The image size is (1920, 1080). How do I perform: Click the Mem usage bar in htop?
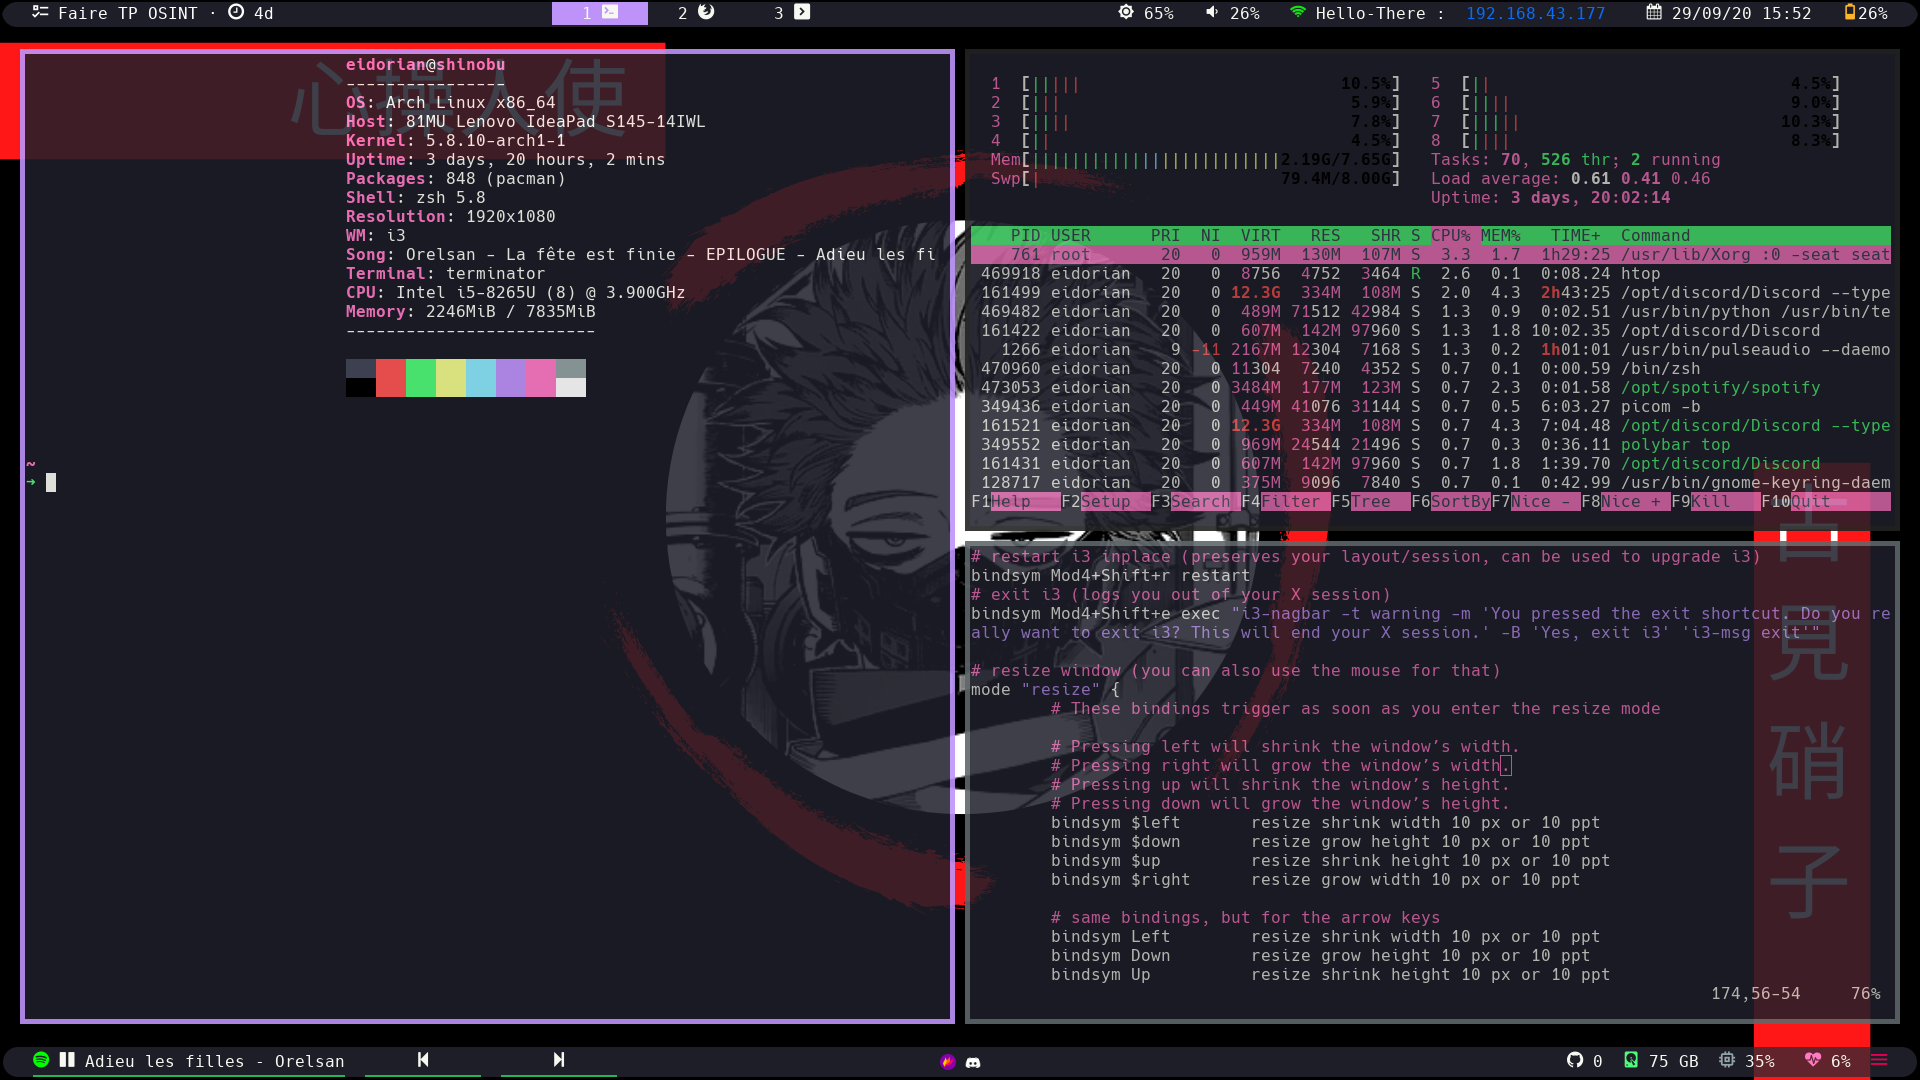1195,160
